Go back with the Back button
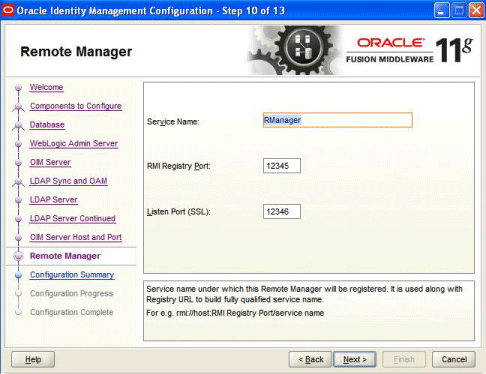This screenshot has height=374, width=486. tap(310, 359)
